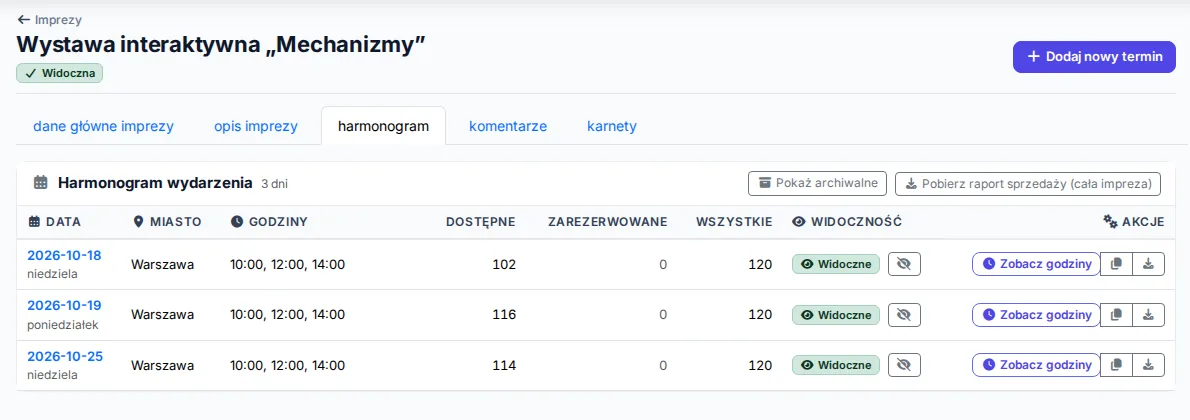Click the WSZYSTKIE column header
This screenshot has width=1190, height=420.
tap(734, 222)
